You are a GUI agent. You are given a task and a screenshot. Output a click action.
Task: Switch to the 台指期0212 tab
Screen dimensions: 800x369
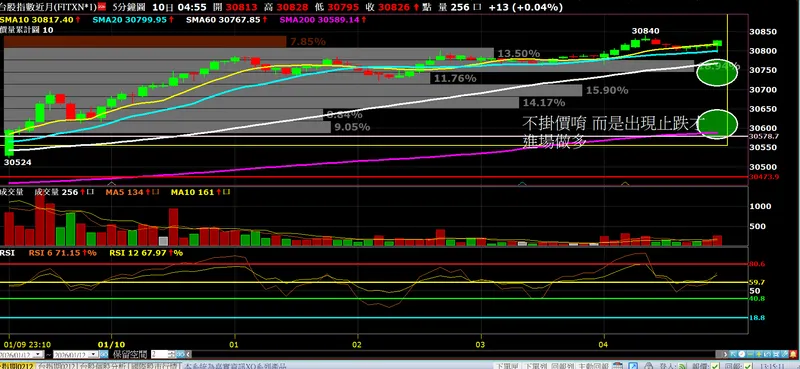click(x=57, y=365)
